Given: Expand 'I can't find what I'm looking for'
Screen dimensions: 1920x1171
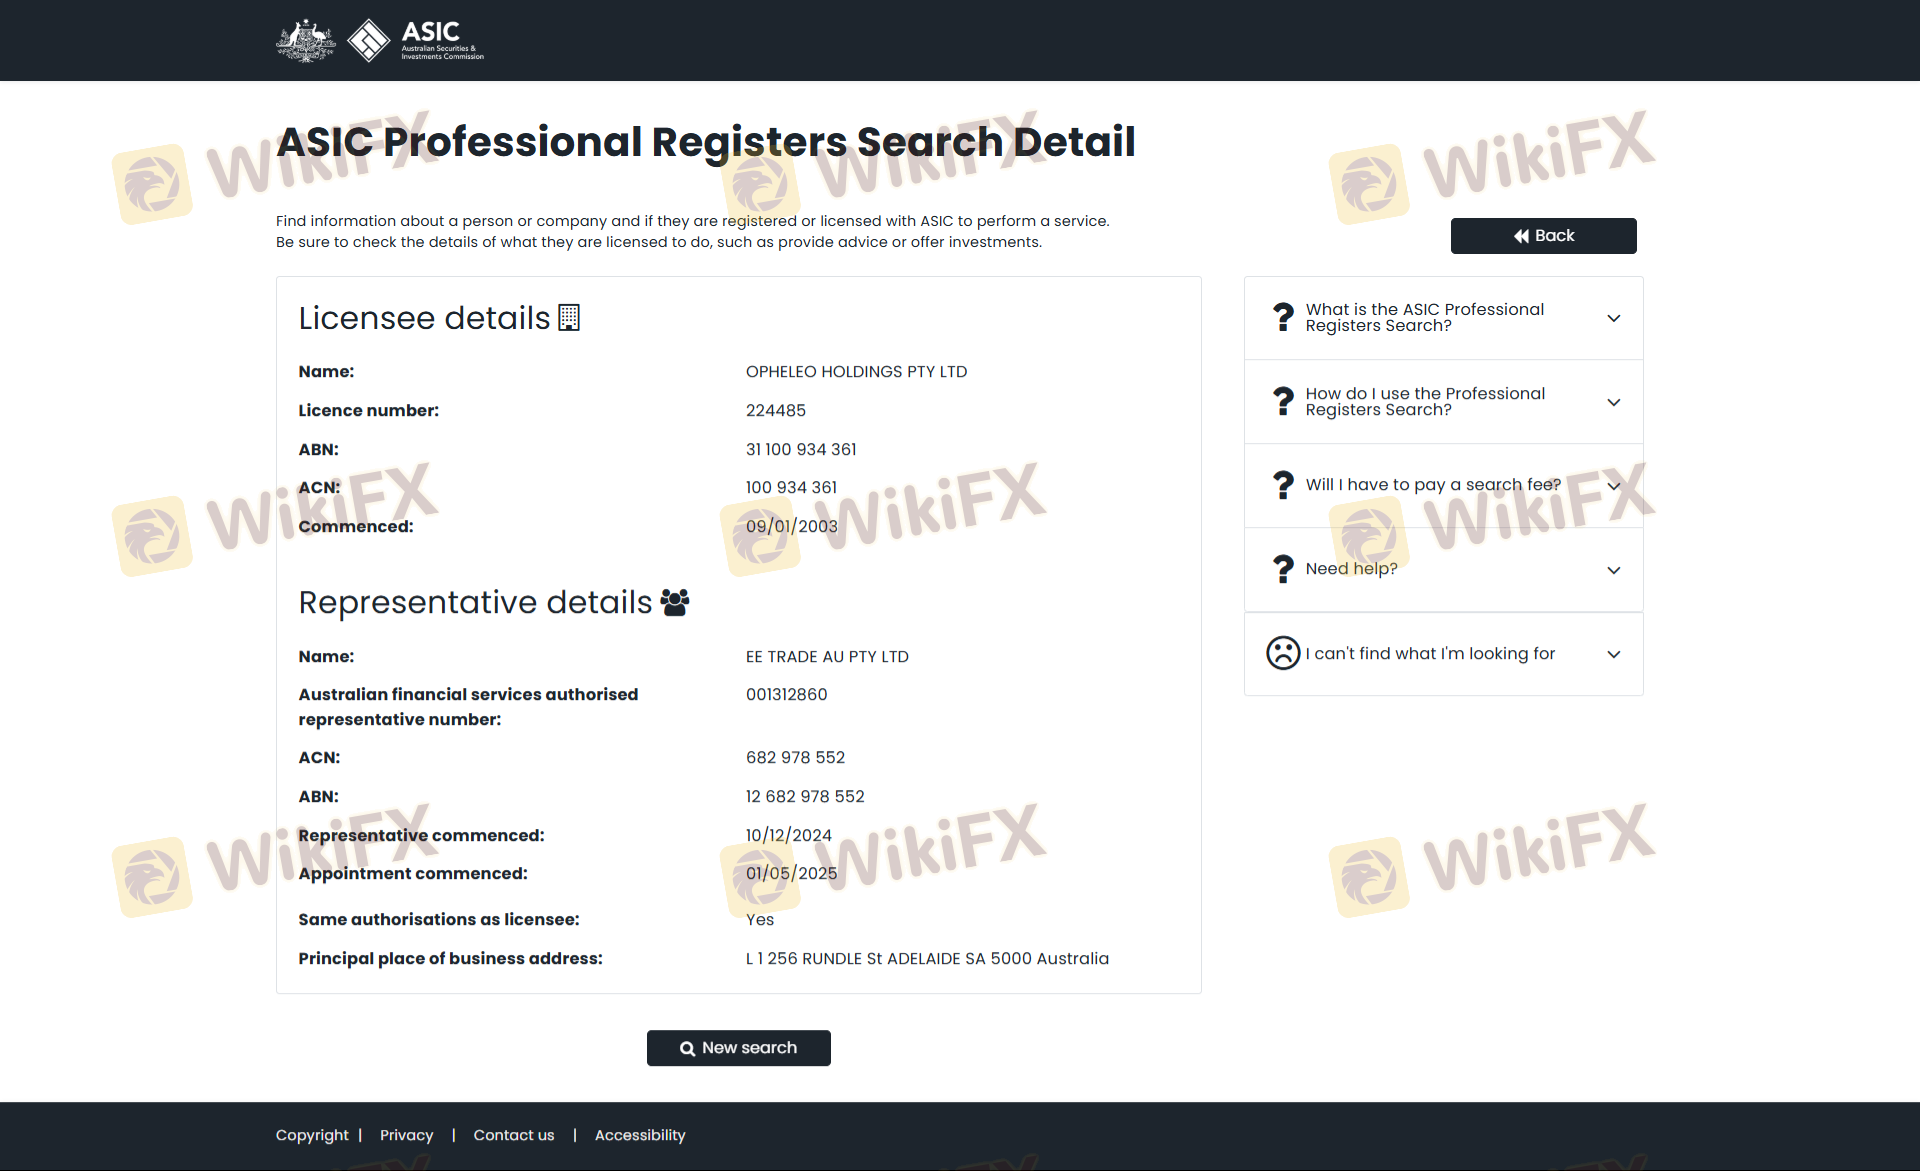Looking at the screenshot, I should click(1613, 654).
